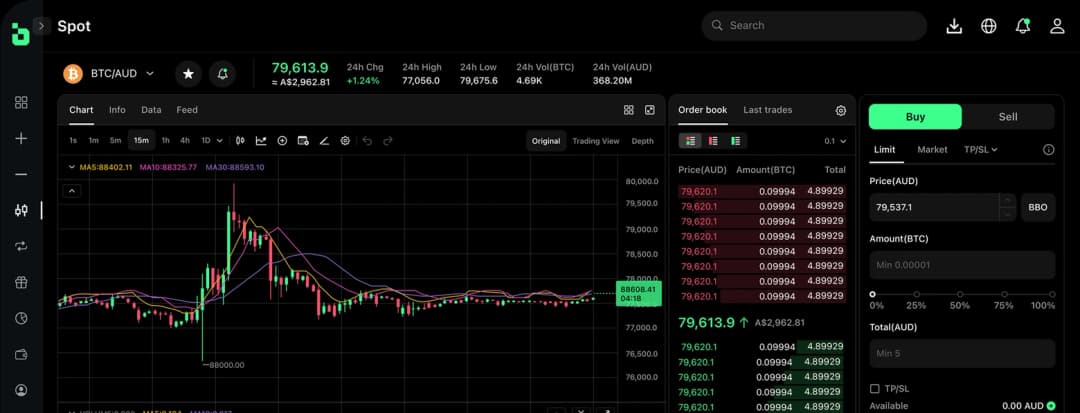Screen dimensions: 1080x413
Task: Switch to the Chart tab
Action: (x=81, y=110)
